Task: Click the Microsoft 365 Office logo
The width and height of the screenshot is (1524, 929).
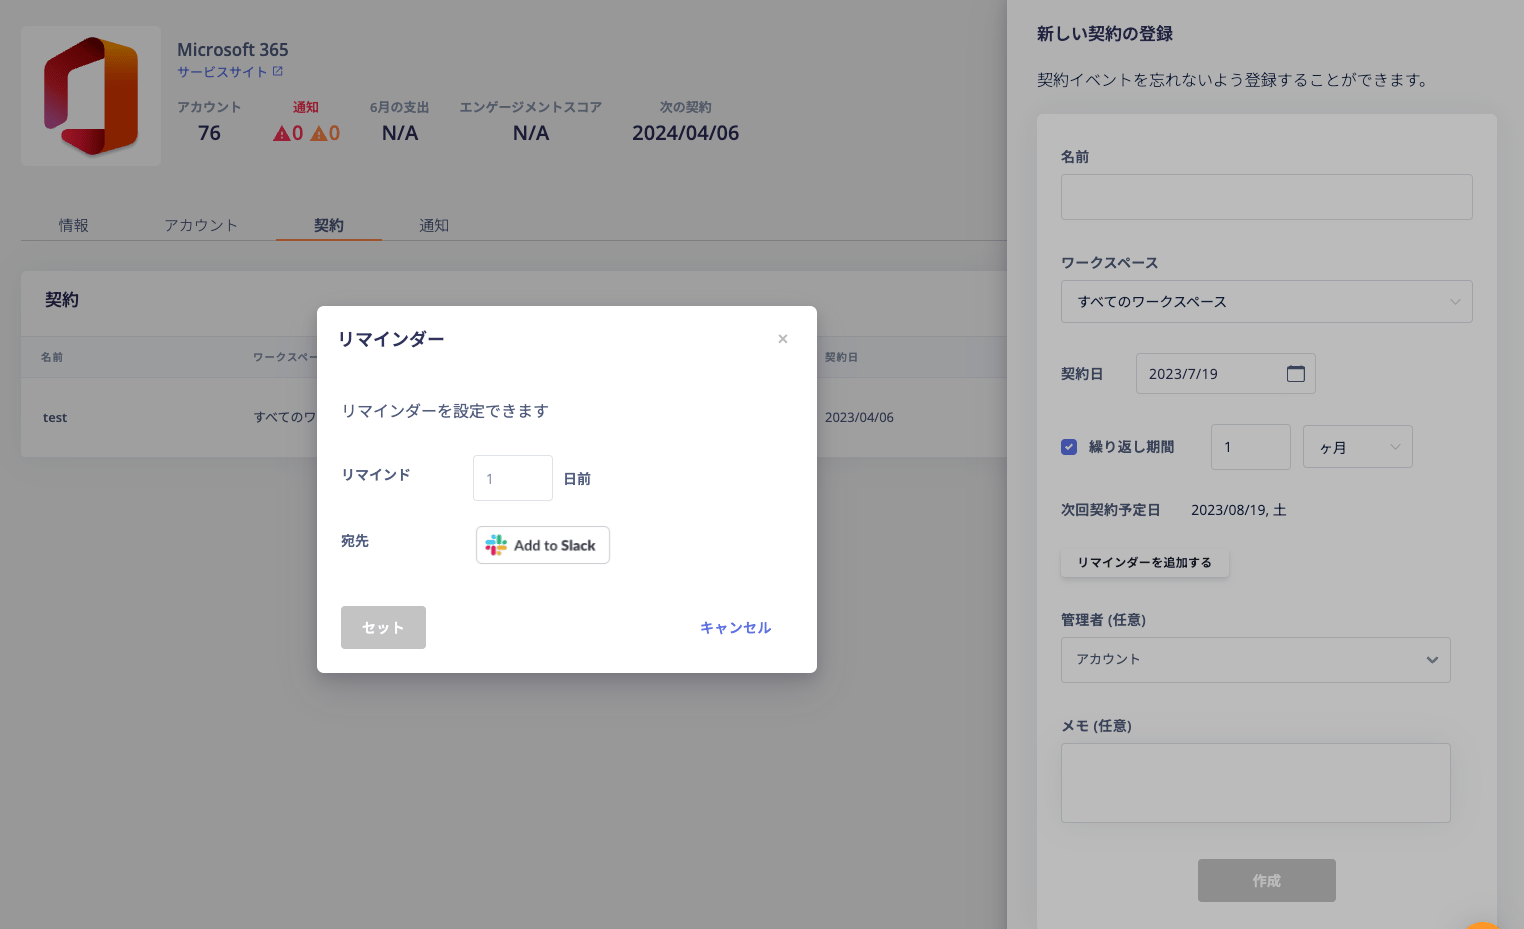Action: coord(91,96)
